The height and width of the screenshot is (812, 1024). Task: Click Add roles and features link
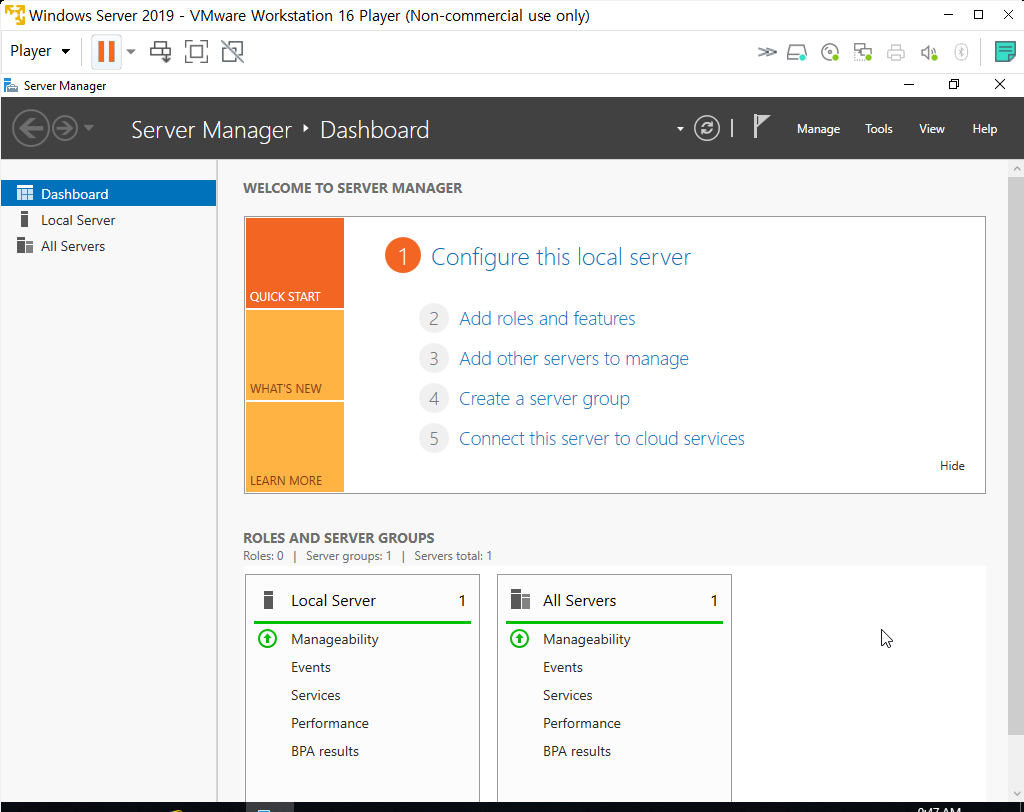547,318
